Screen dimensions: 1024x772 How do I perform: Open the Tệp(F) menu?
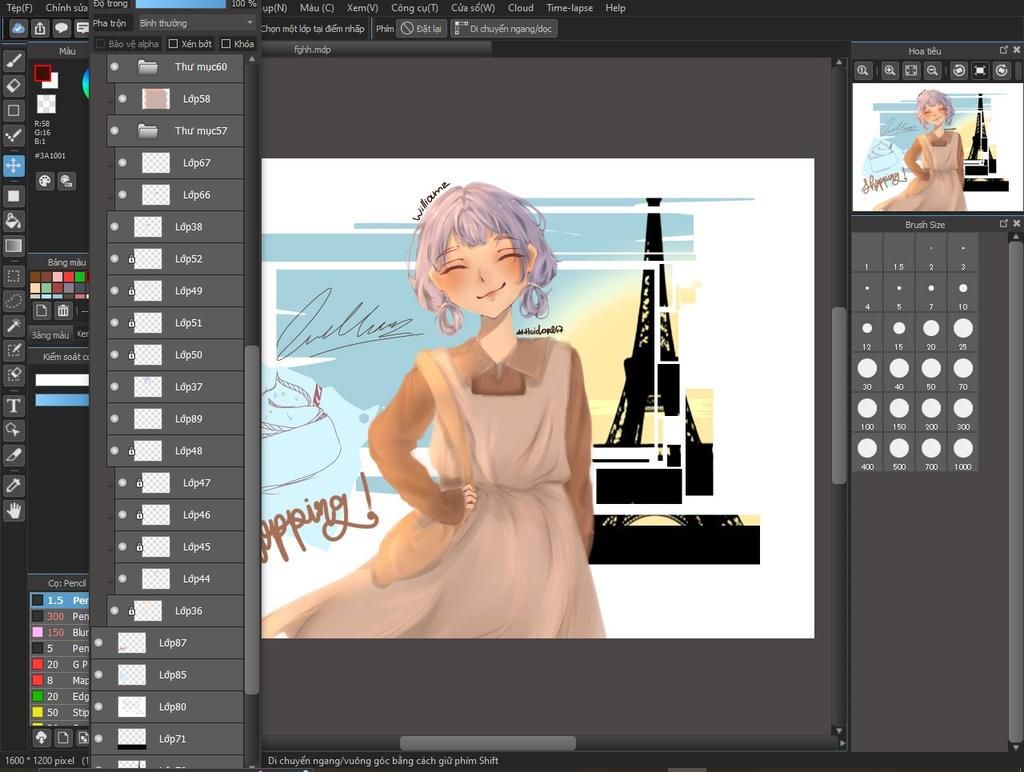(x=19, y=8)
